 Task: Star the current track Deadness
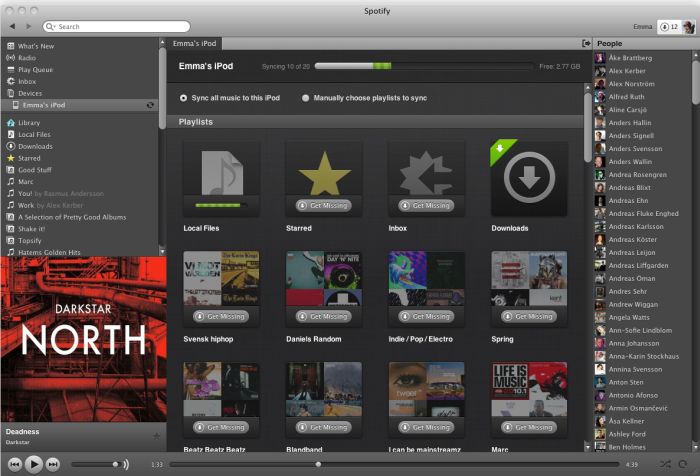tap(155, 436)
